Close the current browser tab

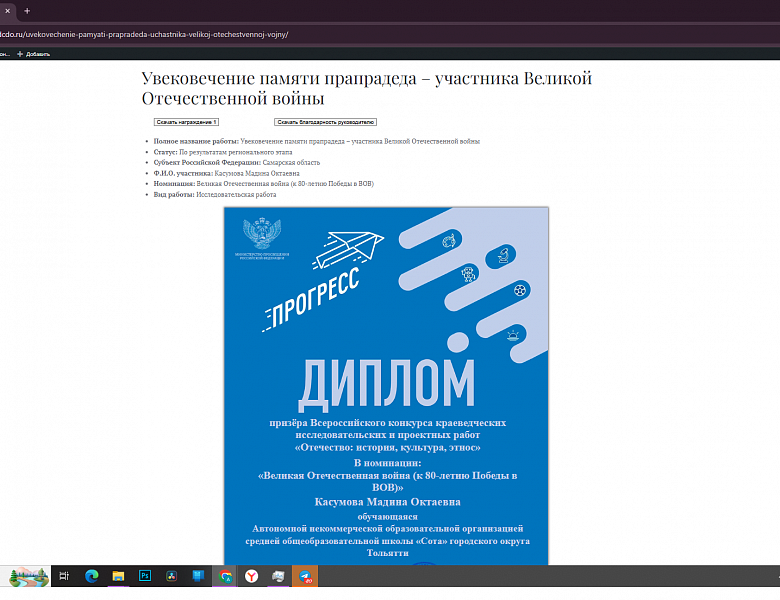7,11
